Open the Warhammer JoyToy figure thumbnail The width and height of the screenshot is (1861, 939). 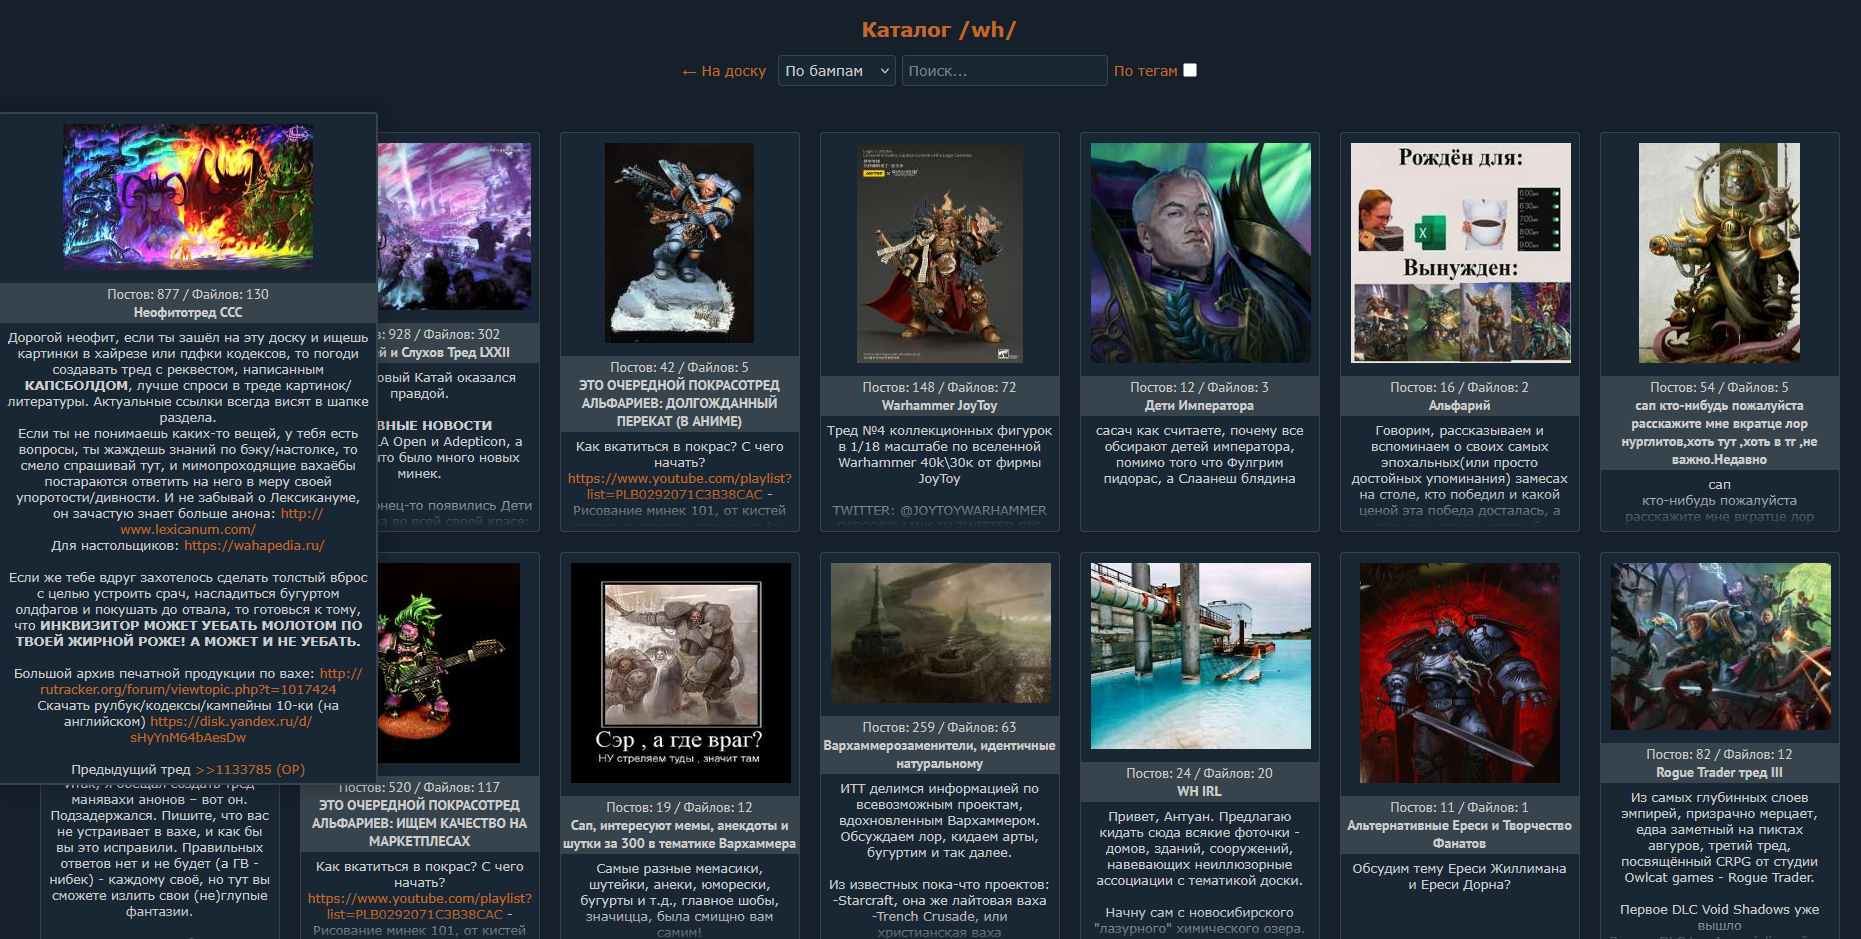coord(940,253)
